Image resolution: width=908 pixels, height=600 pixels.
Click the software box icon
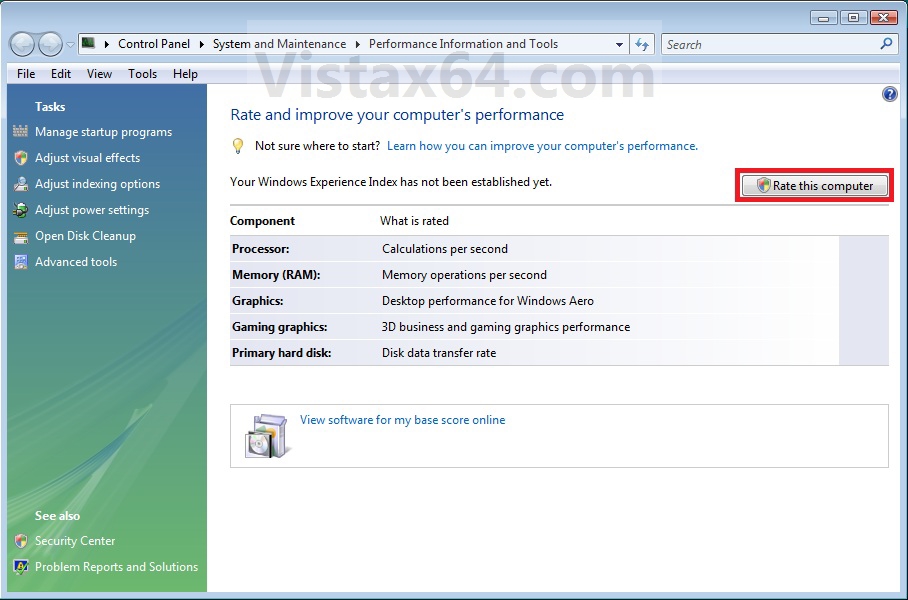[266, 436]
